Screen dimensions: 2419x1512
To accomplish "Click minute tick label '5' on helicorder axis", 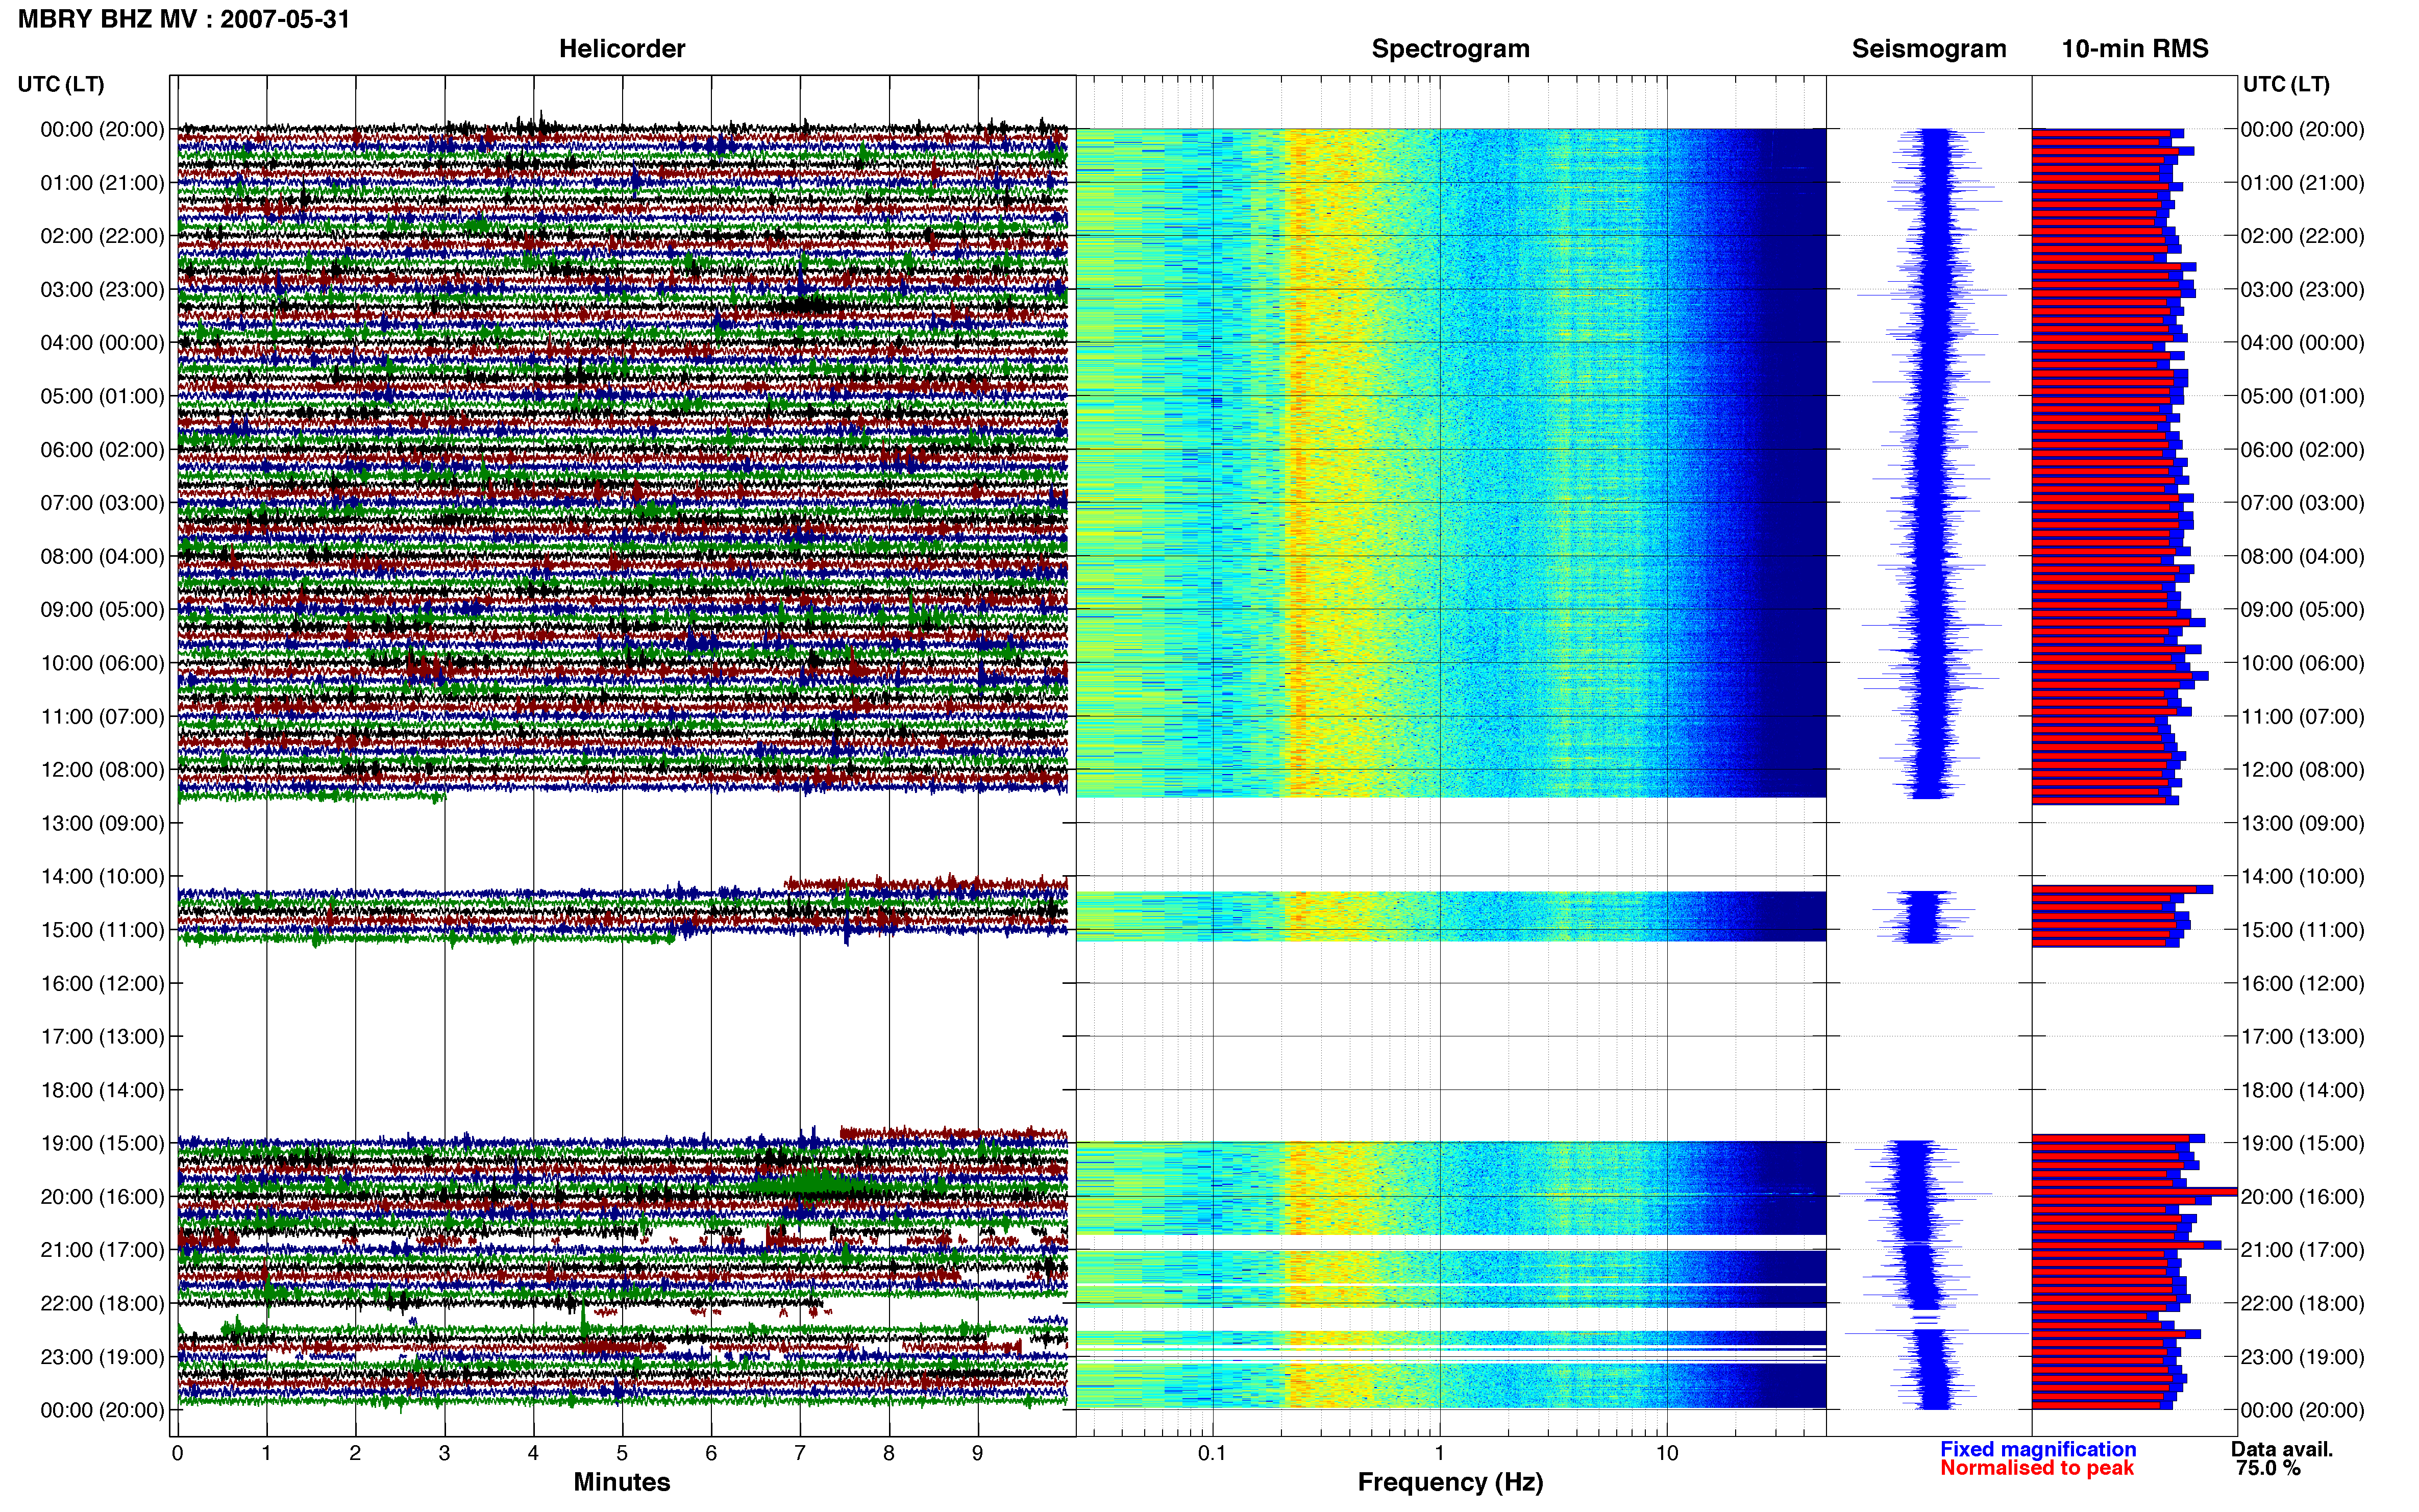I will point(622,1454).
